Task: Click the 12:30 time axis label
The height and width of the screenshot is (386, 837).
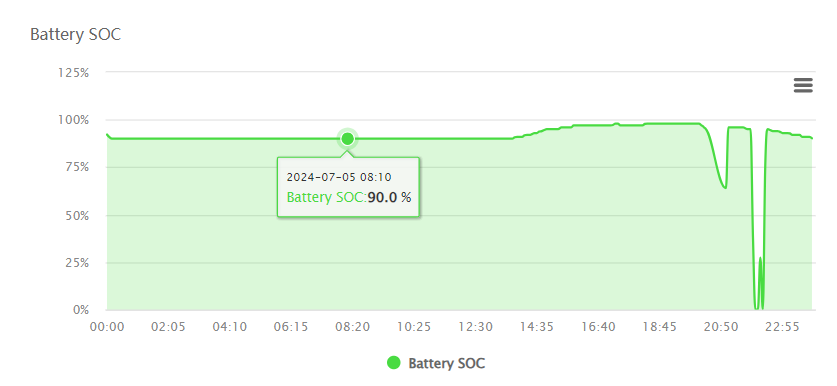Action: (476, 327)
